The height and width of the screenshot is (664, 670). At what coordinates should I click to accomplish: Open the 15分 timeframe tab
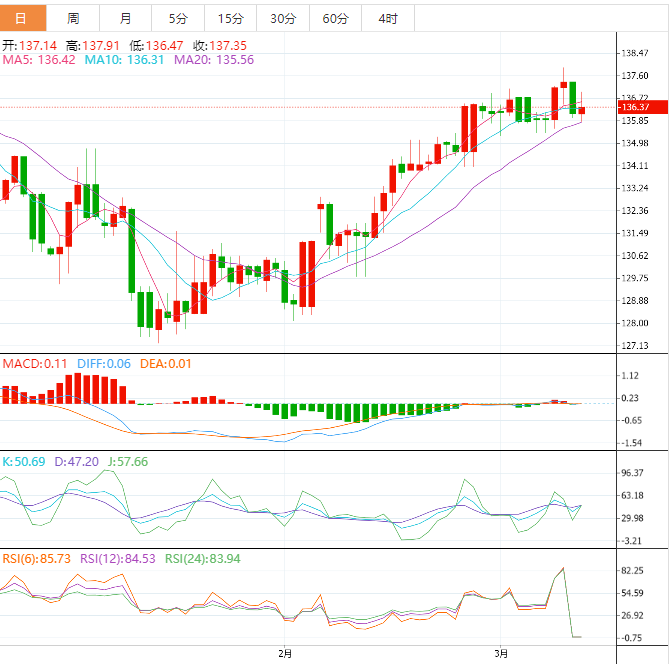[x=231, y=18]
